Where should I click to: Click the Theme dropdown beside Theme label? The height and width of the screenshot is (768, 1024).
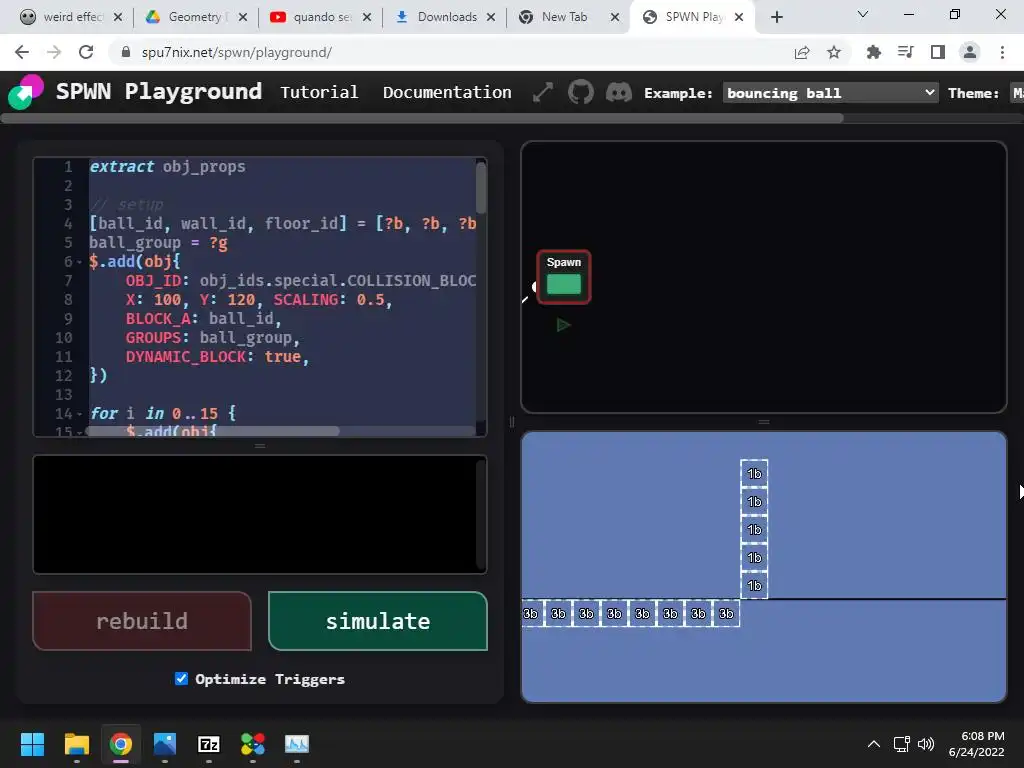(x=1017, y=93)
